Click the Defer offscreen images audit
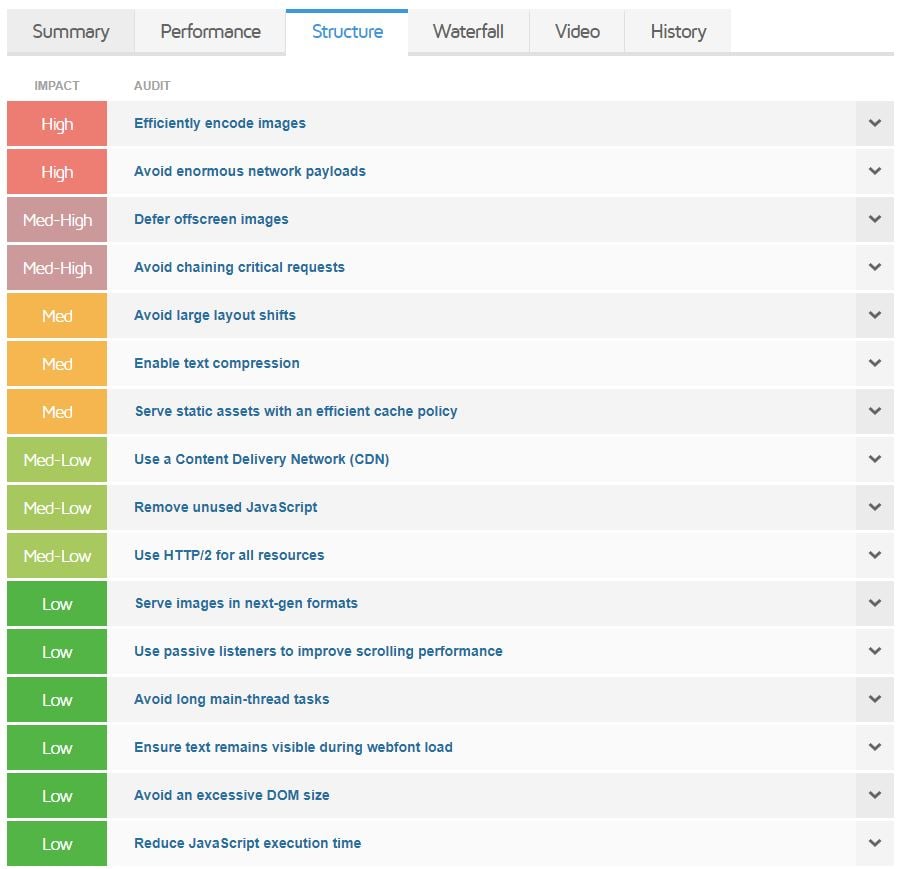 tap(211, 219)
